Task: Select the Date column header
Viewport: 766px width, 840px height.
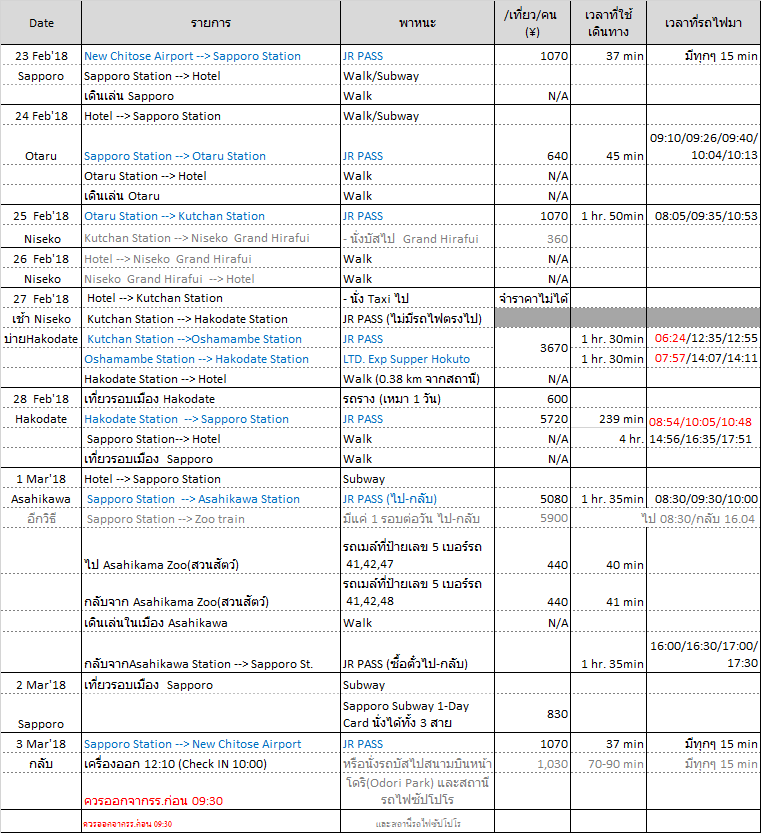Action: (x=41, y=22)
